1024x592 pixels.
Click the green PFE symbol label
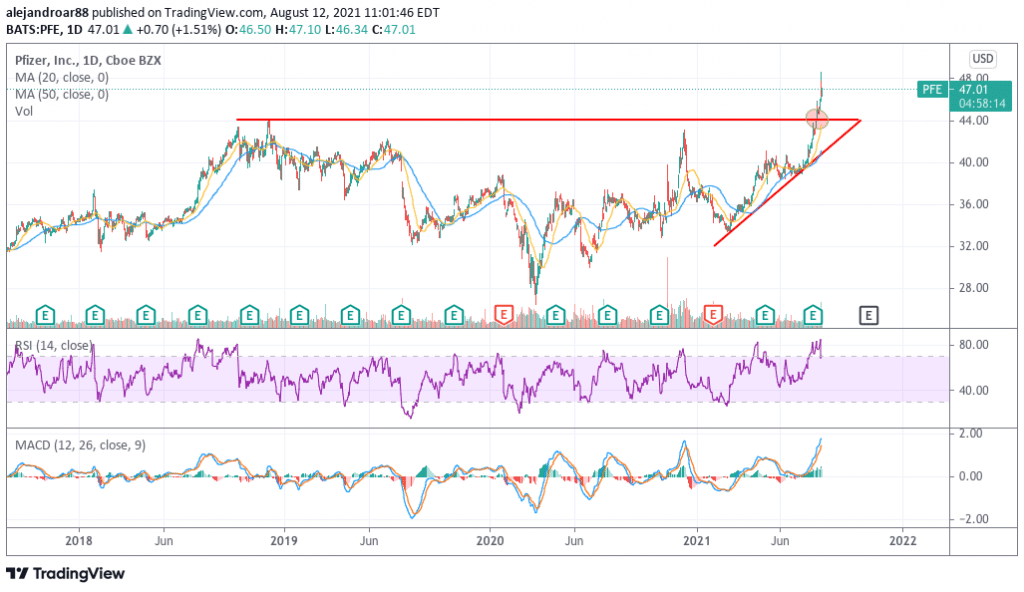point(932,90)
